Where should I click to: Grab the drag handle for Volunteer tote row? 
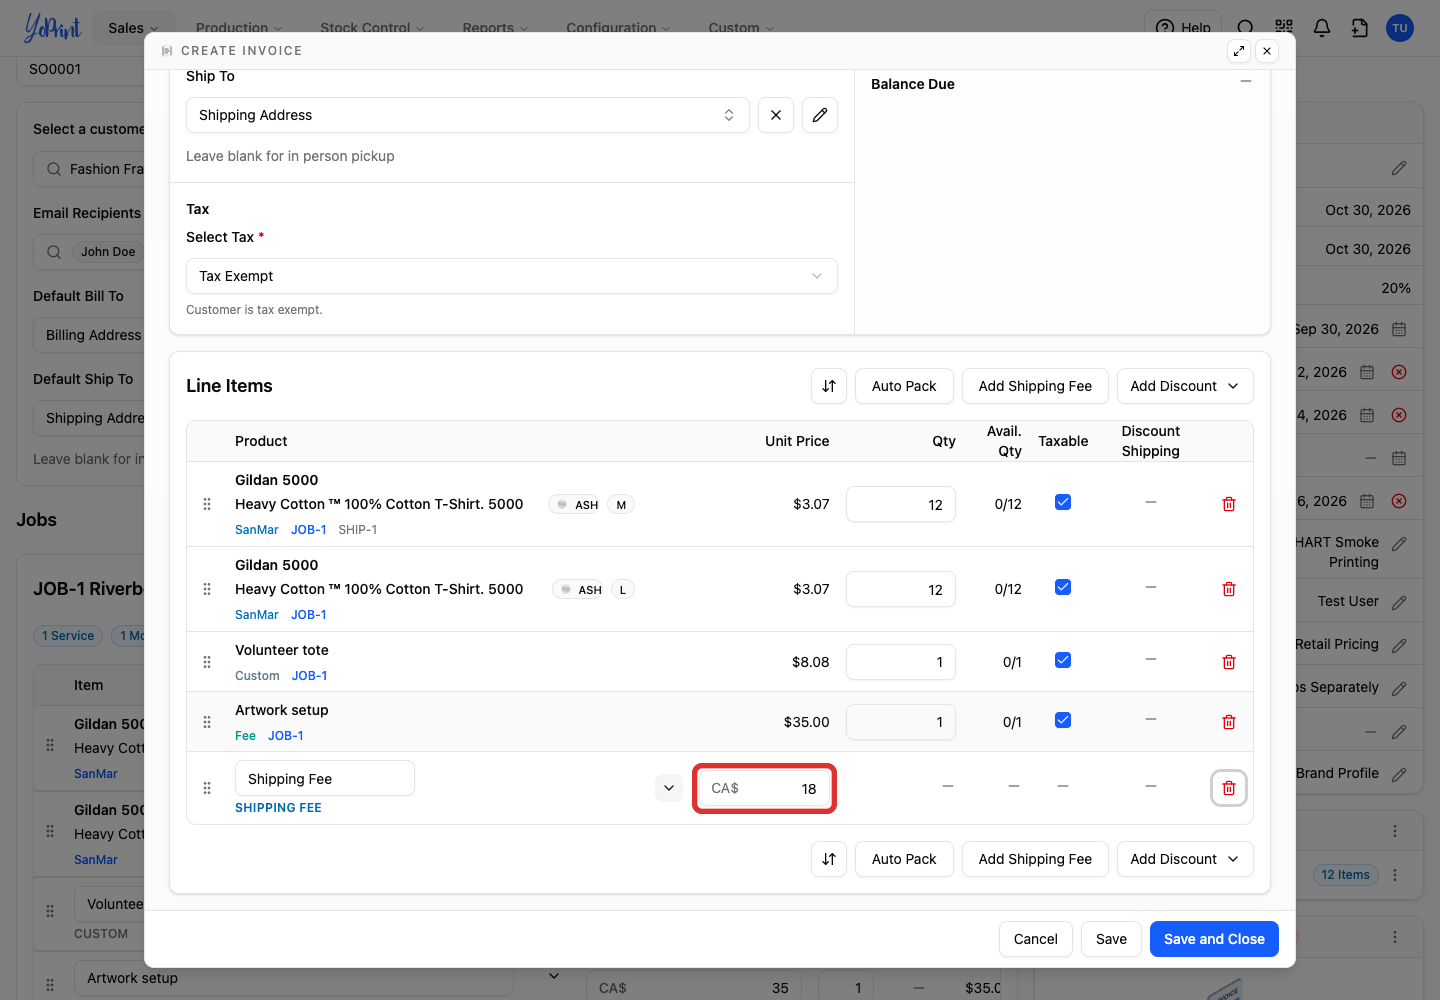207,662
